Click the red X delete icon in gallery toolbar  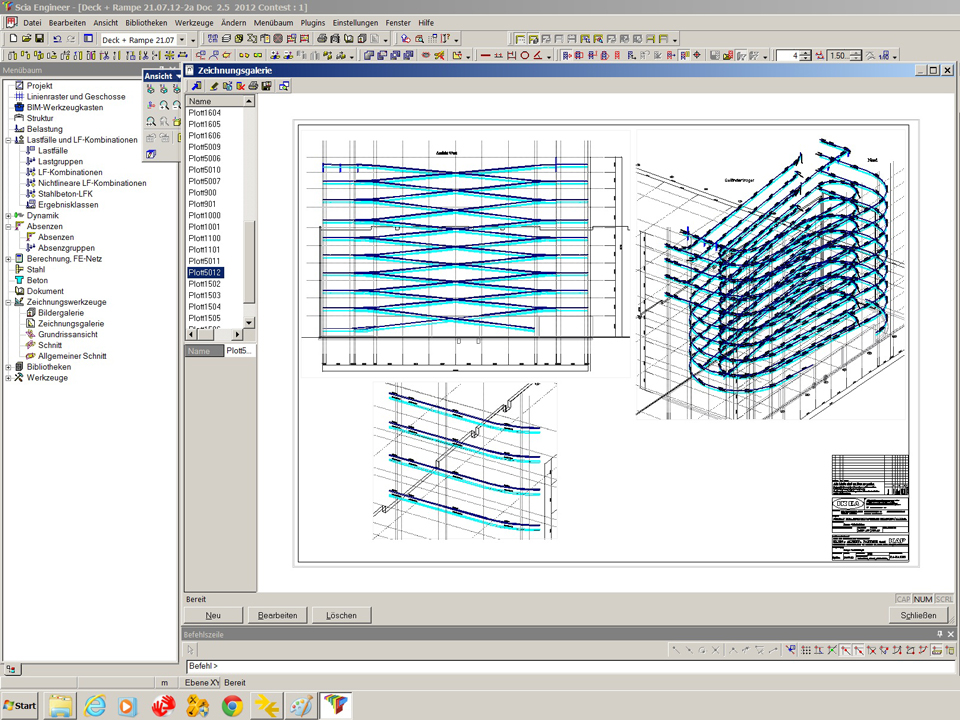point(241,86)
